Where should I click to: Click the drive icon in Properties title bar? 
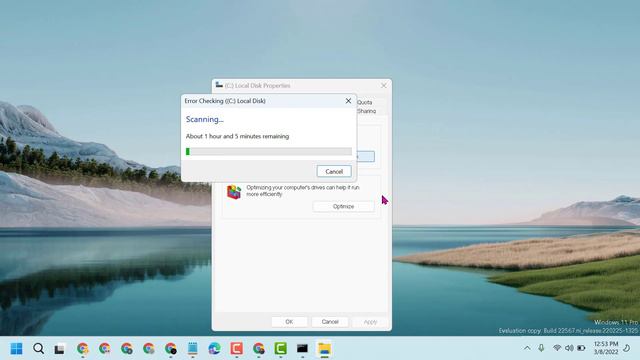219,85
